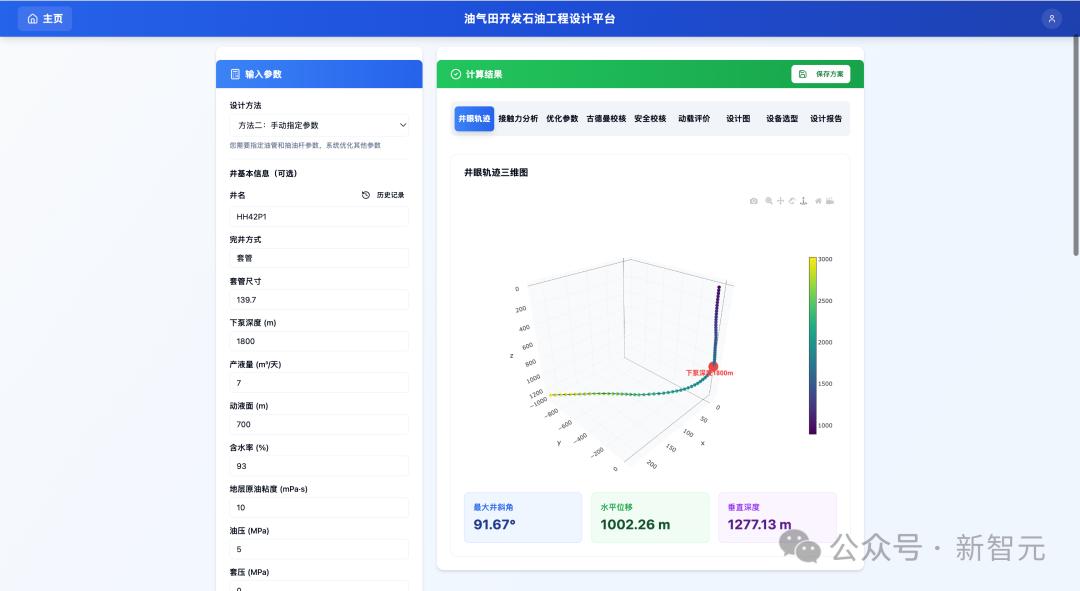Select the zoom tool in the plot toolbar
Image resolution: width=1080 pixels, height=591 pixels.
pos(769,201)
